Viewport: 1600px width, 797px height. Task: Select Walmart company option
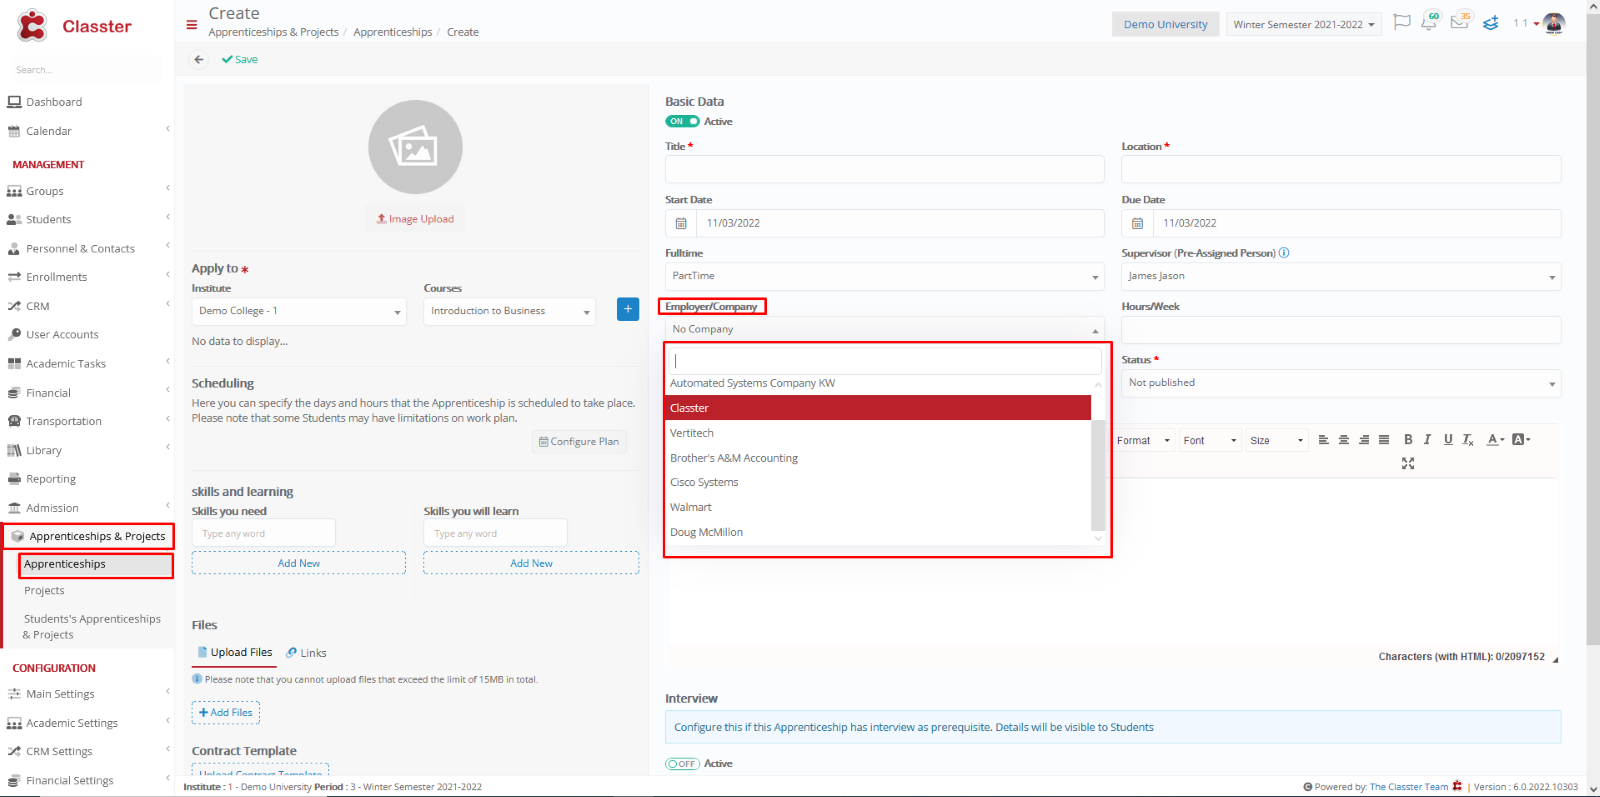point(878,507)
